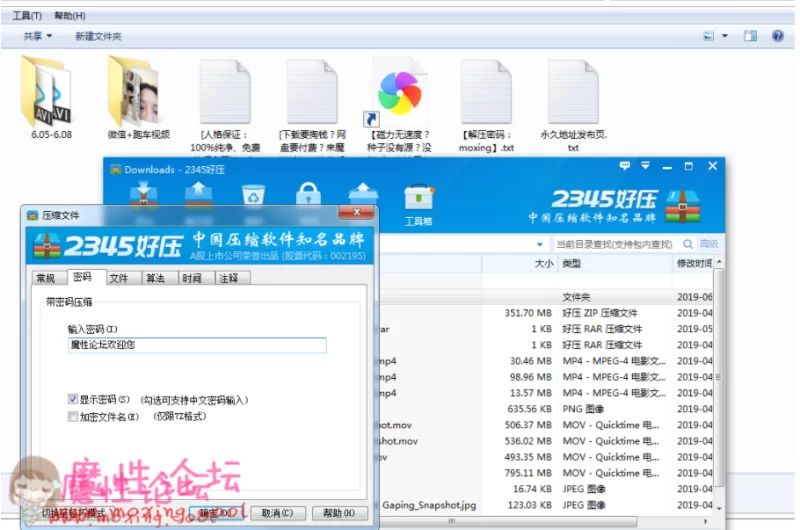Image resolution: width=800 pixels, height=530 pixels.
Task: Close the 压缩文件 dialog
Action: pyautogui.click(x=357, y=212)
